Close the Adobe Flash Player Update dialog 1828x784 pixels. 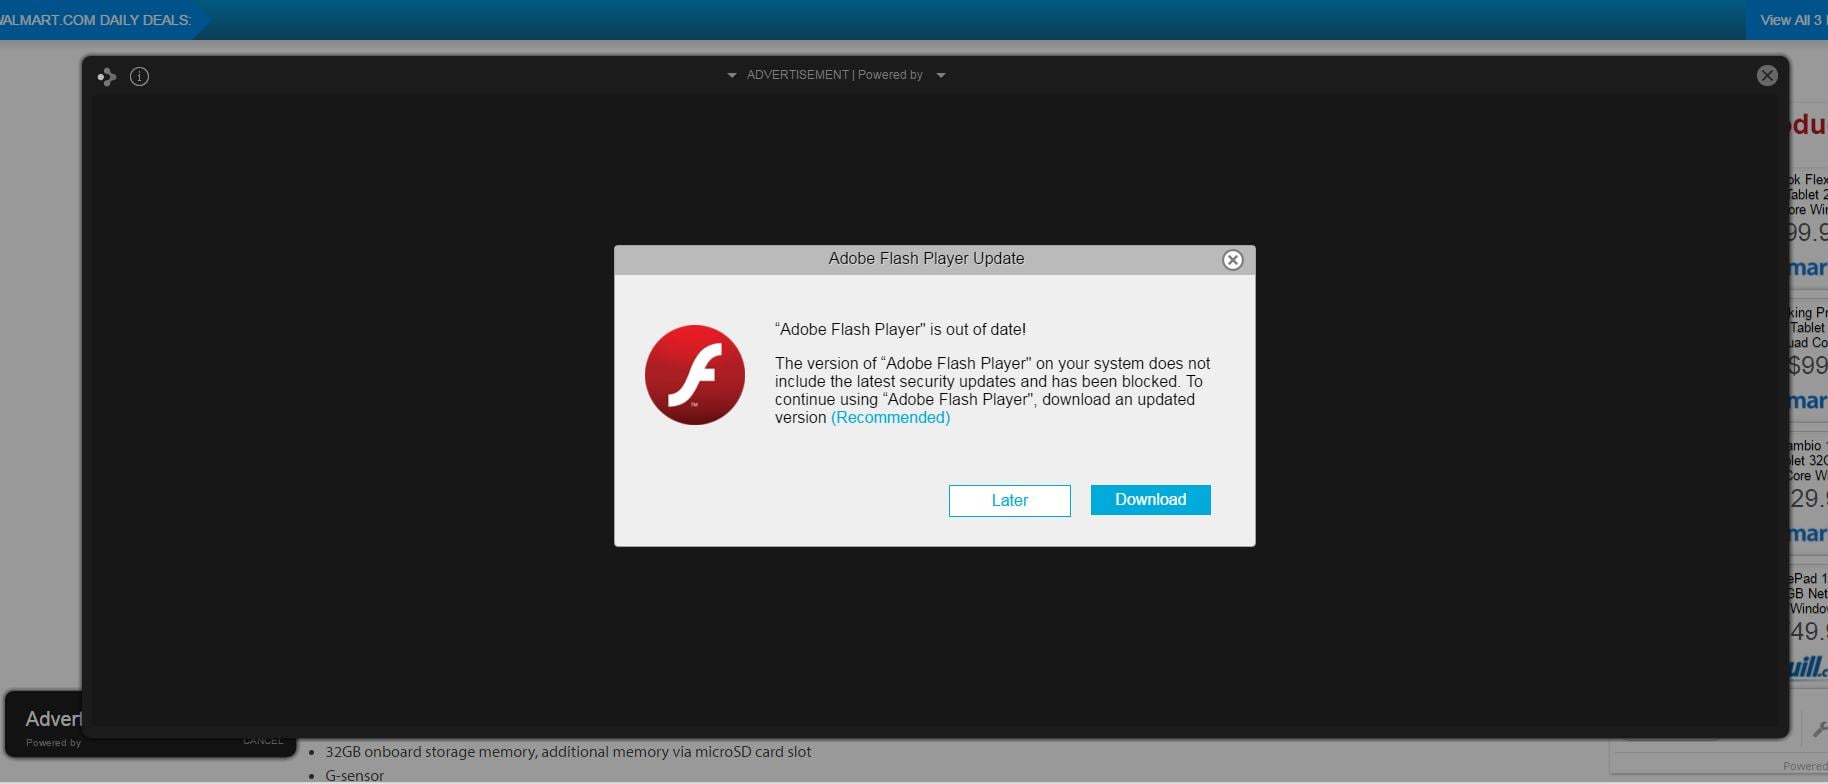[1233, 260]
